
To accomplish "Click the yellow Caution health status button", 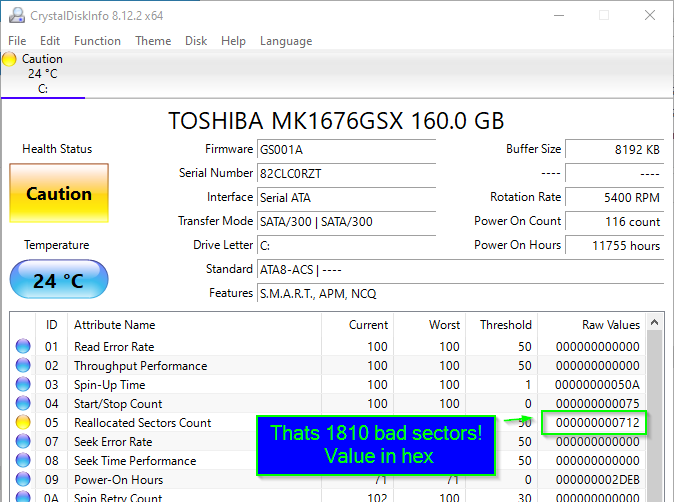I will [x=59, y=193].
